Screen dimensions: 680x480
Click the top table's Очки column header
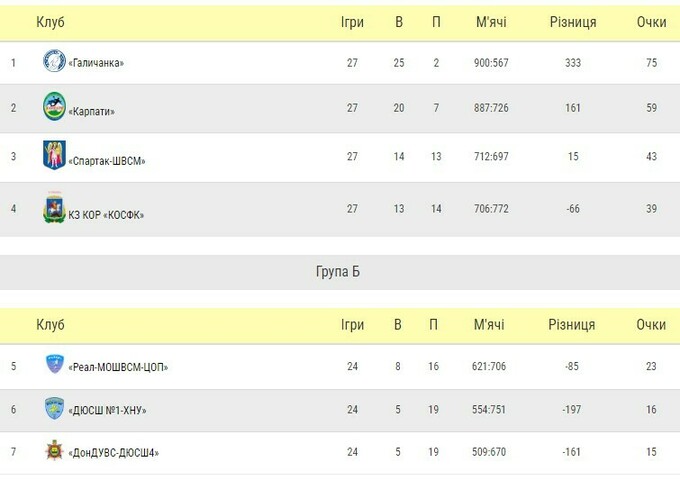[x=651, y=22]
